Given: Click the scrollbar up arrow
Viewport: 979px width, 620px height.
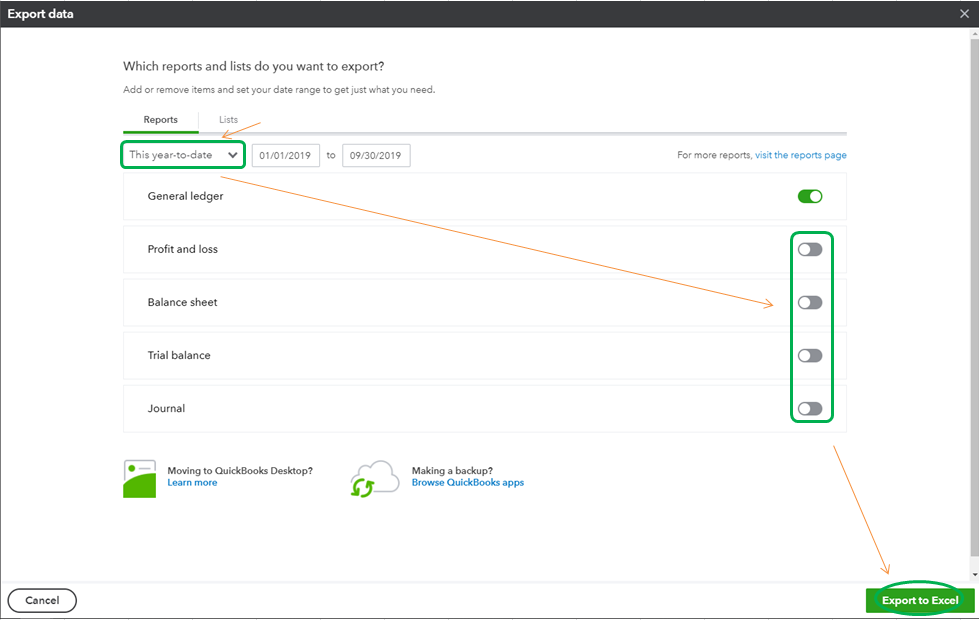Looking at the screenshot, I should coord(975,34).
